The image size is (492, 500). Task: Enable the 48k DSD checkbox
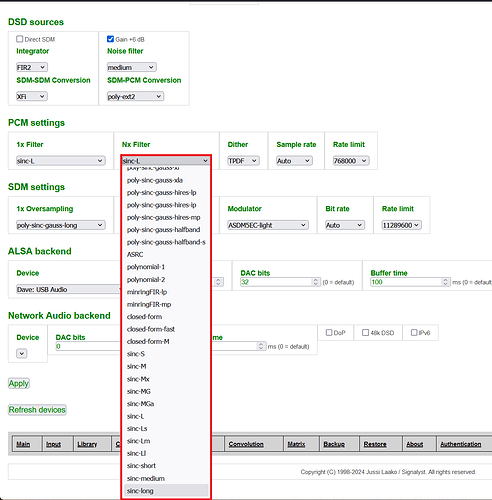(x=365, y=332)
